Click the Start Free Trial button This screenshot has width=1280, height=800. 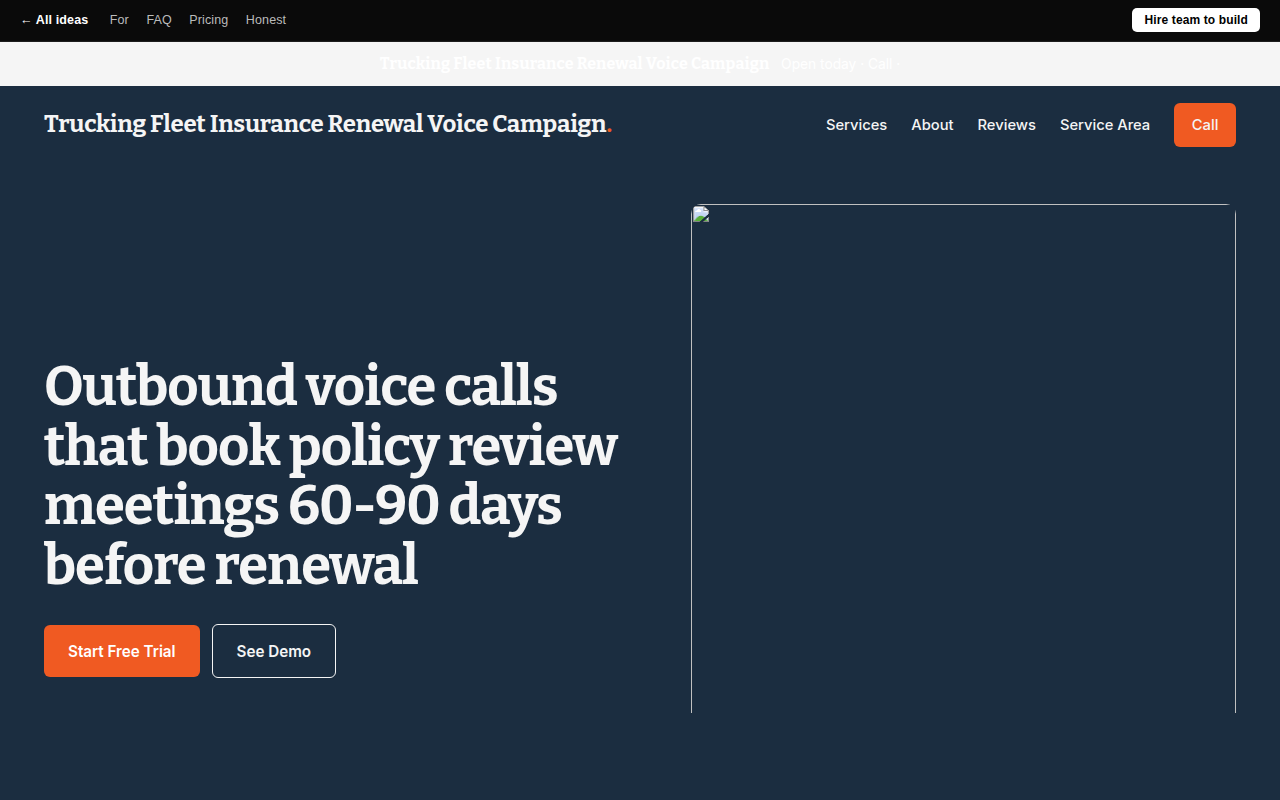pos(122,651)
